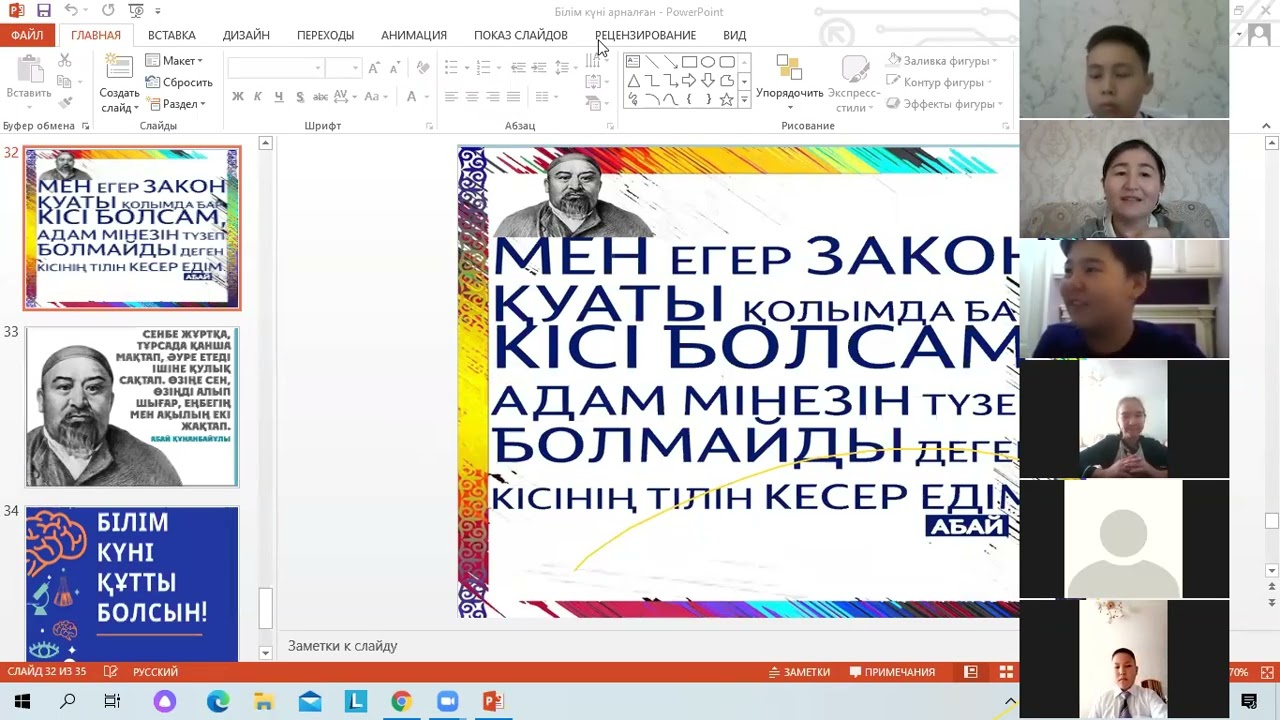
Task: Switch to the ВСТАВКА ribbon tab
Action: (171, 35)
